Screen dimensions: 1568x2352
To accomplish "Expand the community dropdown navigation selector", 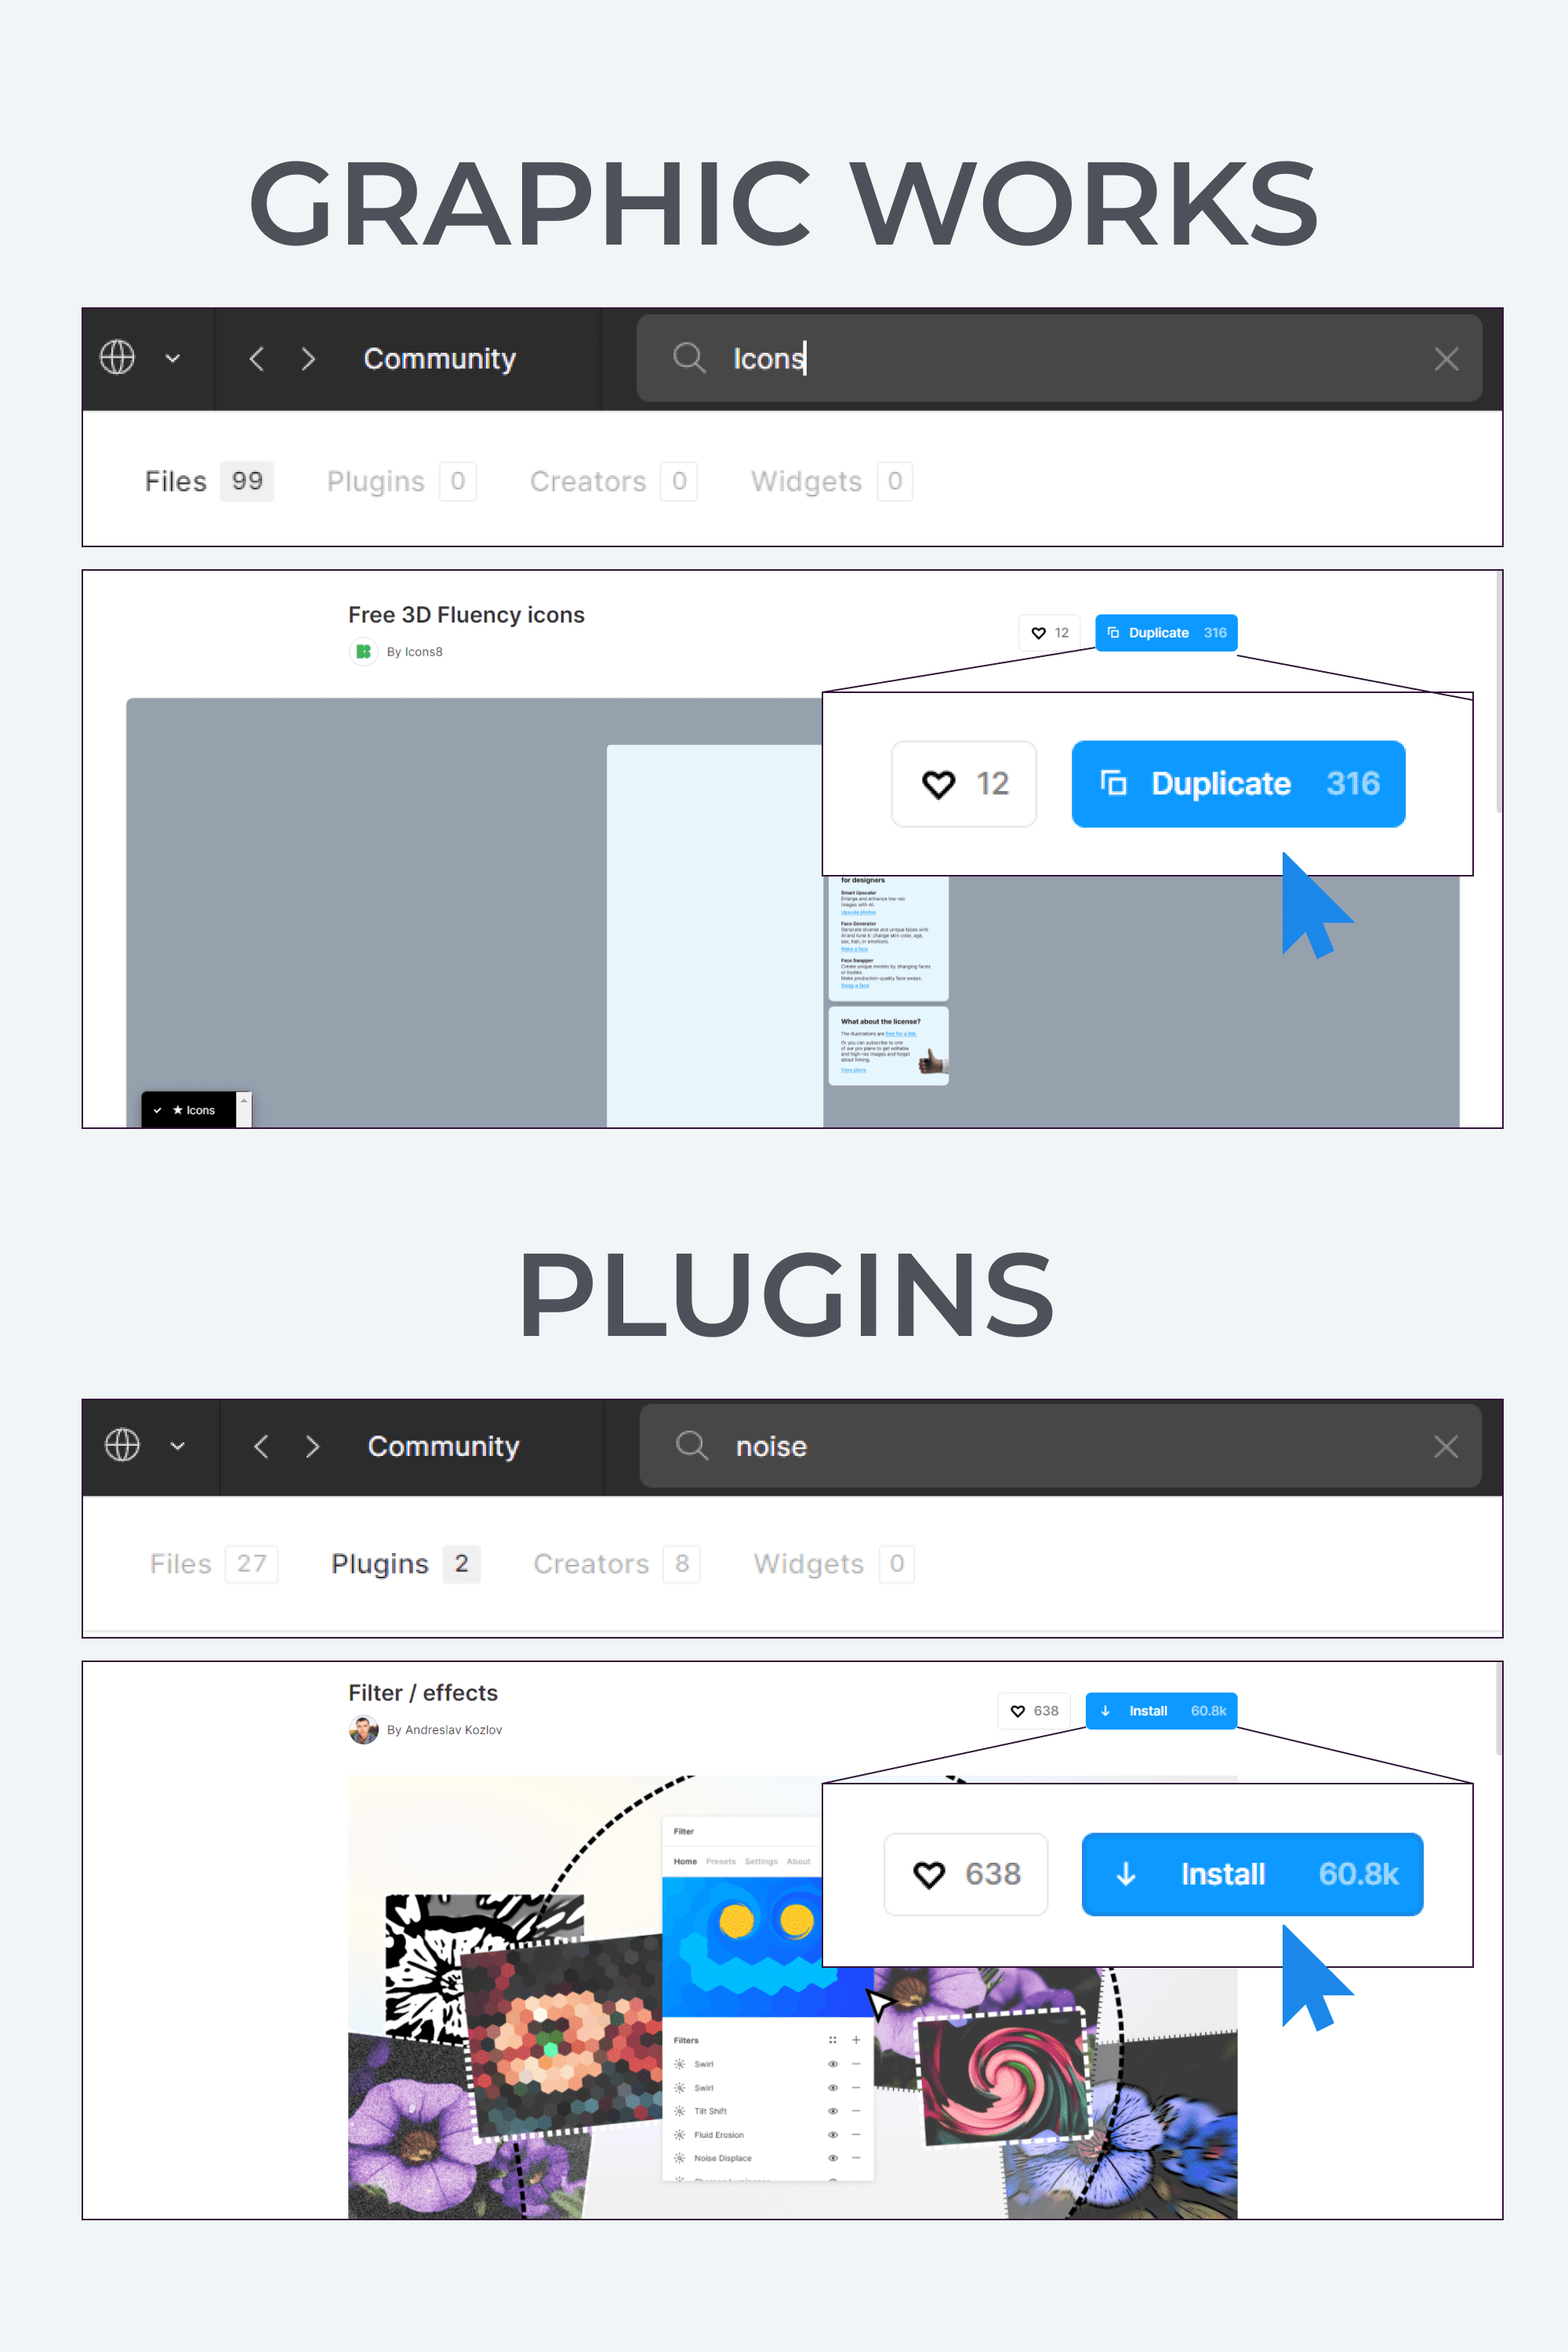I will (173, 359).
